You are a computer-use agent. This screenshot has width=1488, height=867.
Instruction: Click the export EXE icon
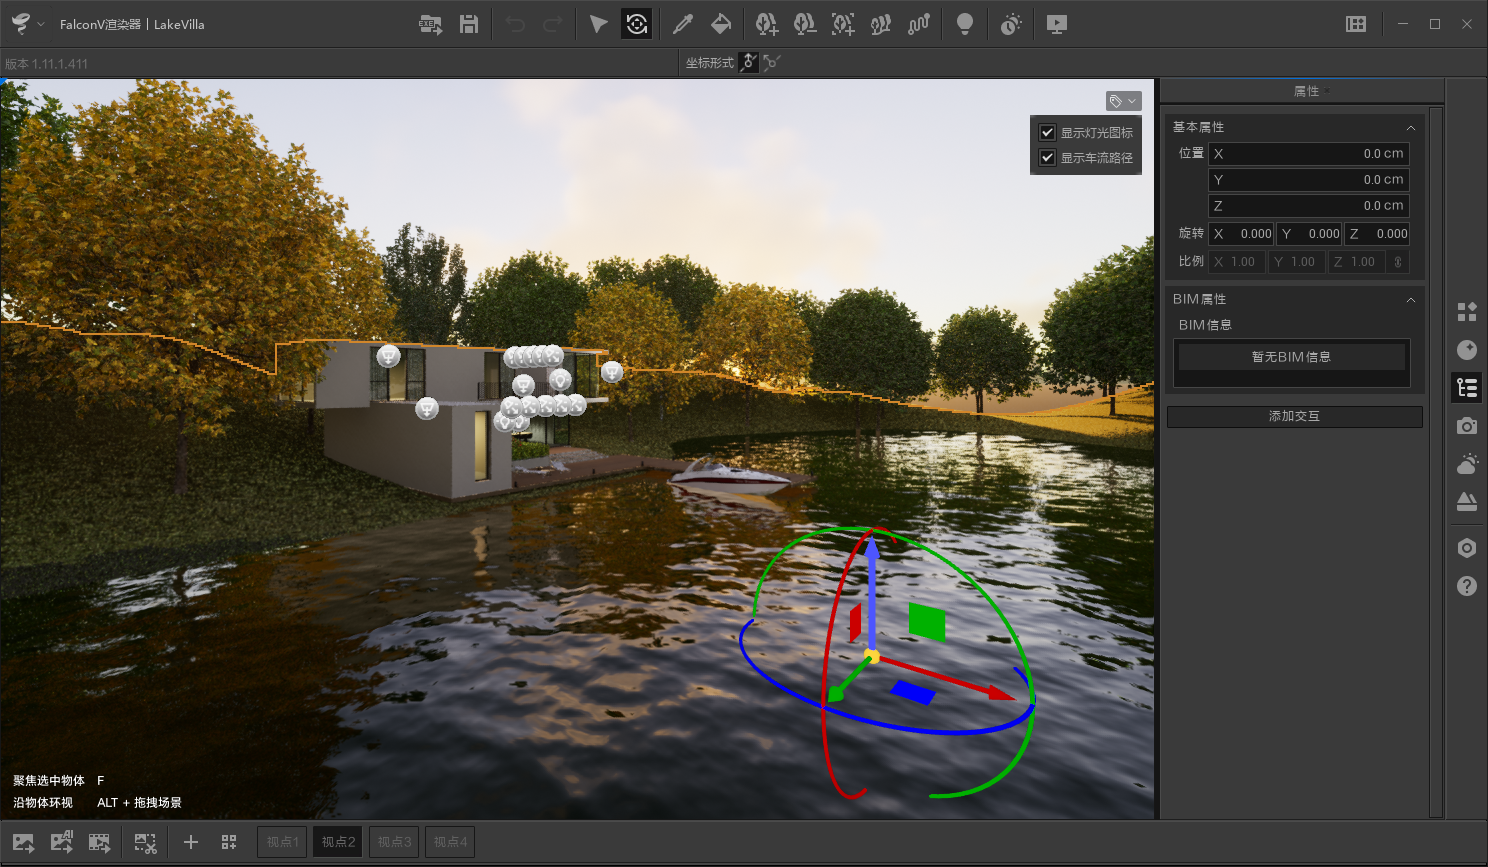click(430, 24)
